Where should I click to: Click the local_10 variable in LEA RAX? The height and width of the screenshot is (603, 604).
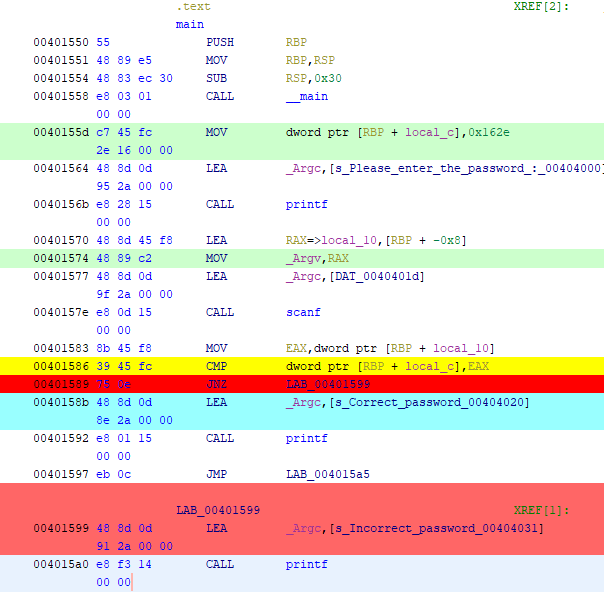coord(345,240)
